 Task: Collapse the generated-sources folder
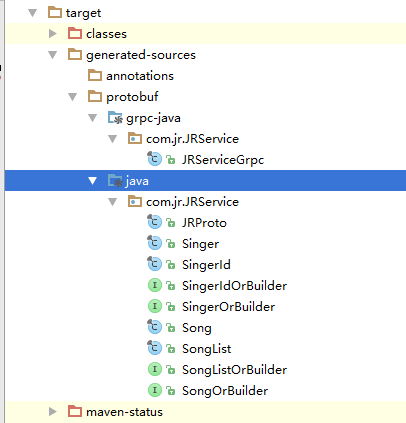(53, 55)
